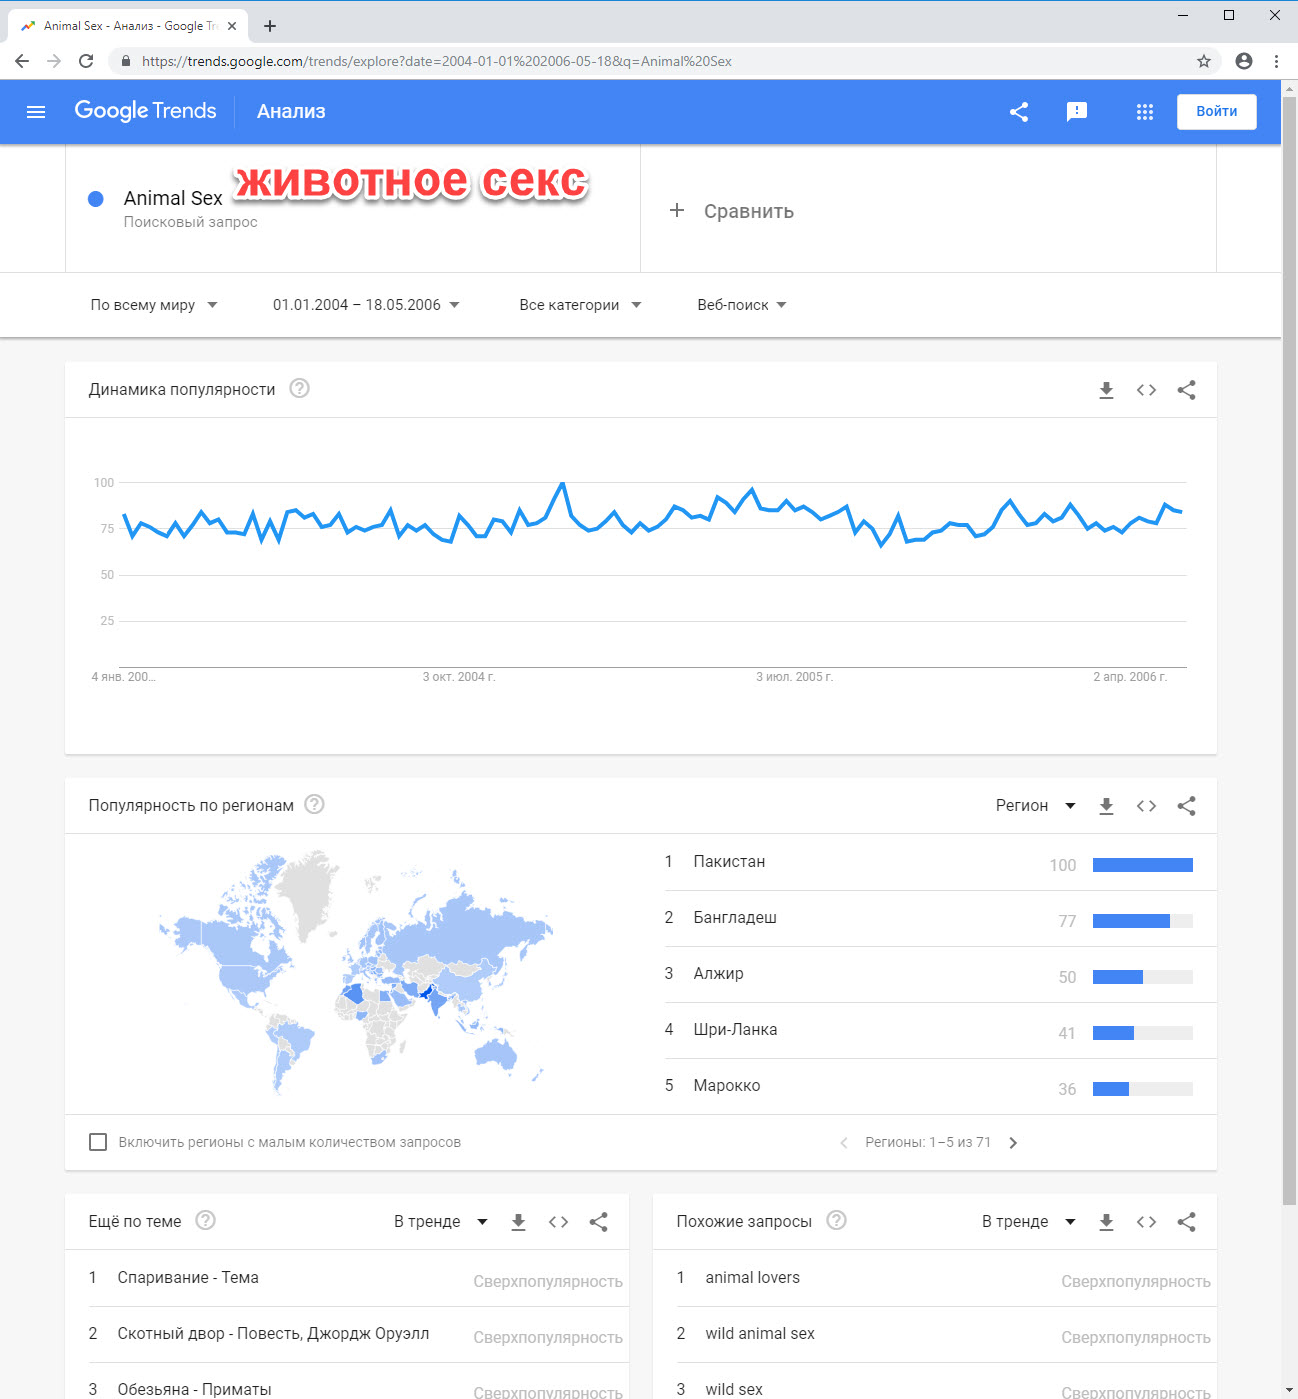Image resolution: width=1298 pixels, height=1399 pixels.
Task: Open the Веб-поиск search type dropdown
Action: click(x=742, y=305)
